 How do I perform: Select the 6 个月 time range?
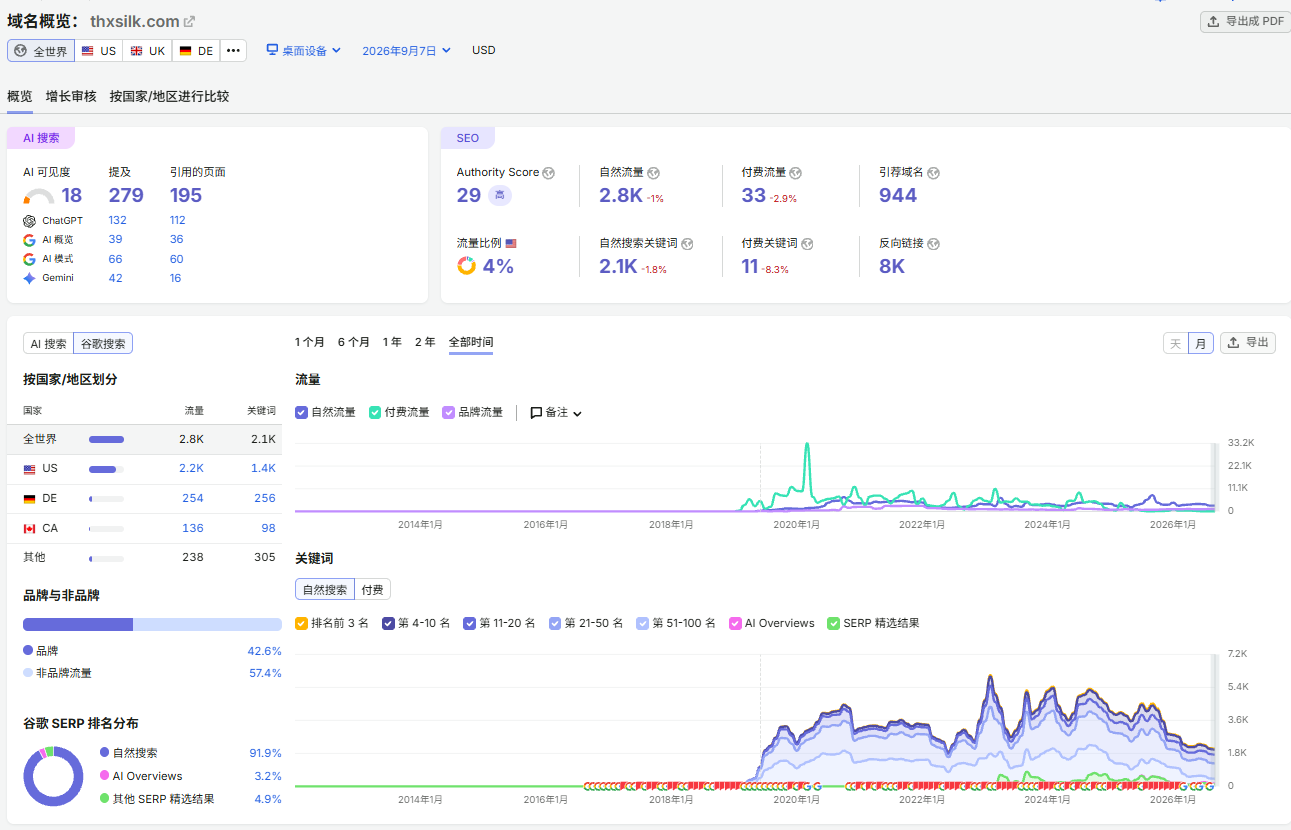click(354, 342)
